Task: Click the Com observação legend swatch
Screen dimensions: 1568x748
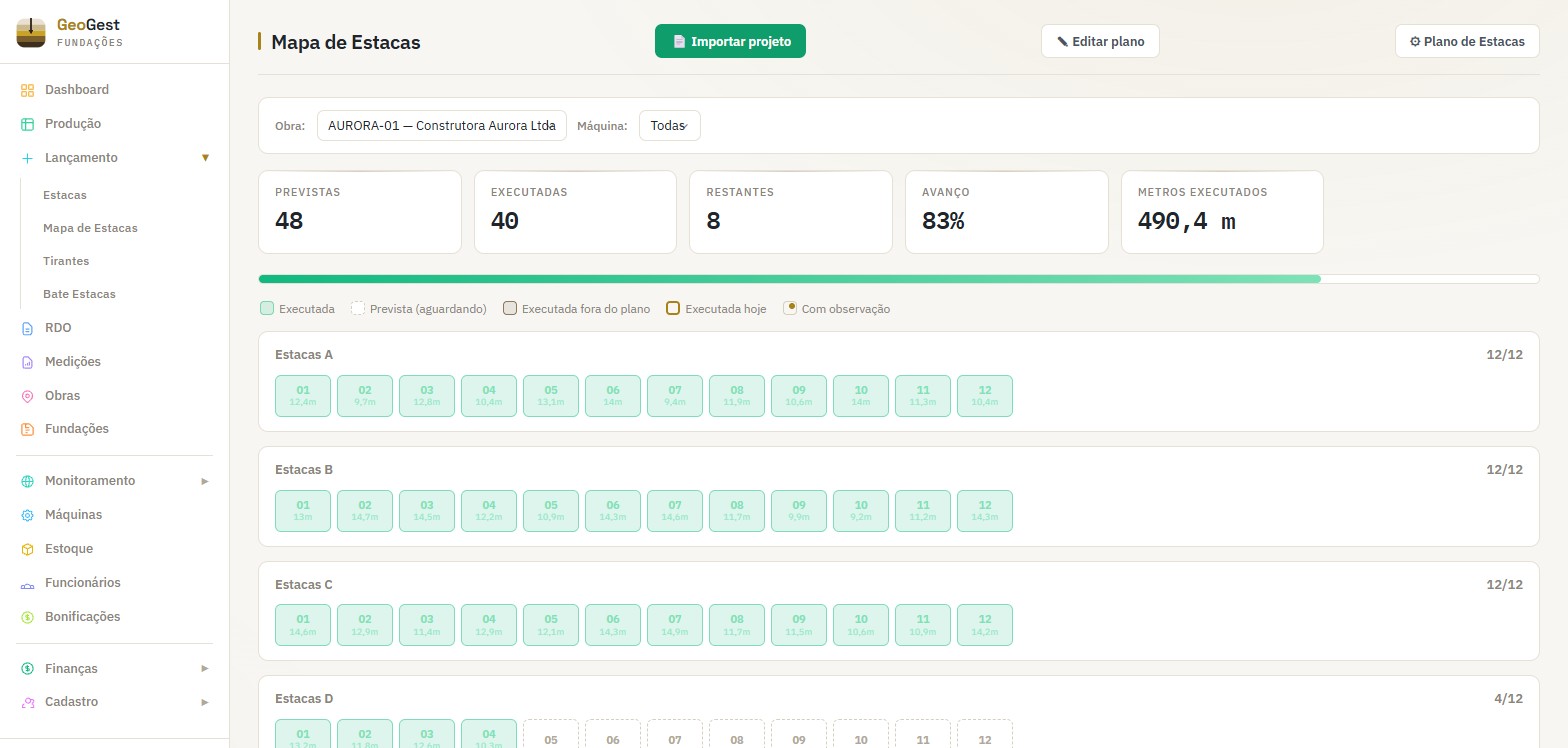Action: click(790, 309)
